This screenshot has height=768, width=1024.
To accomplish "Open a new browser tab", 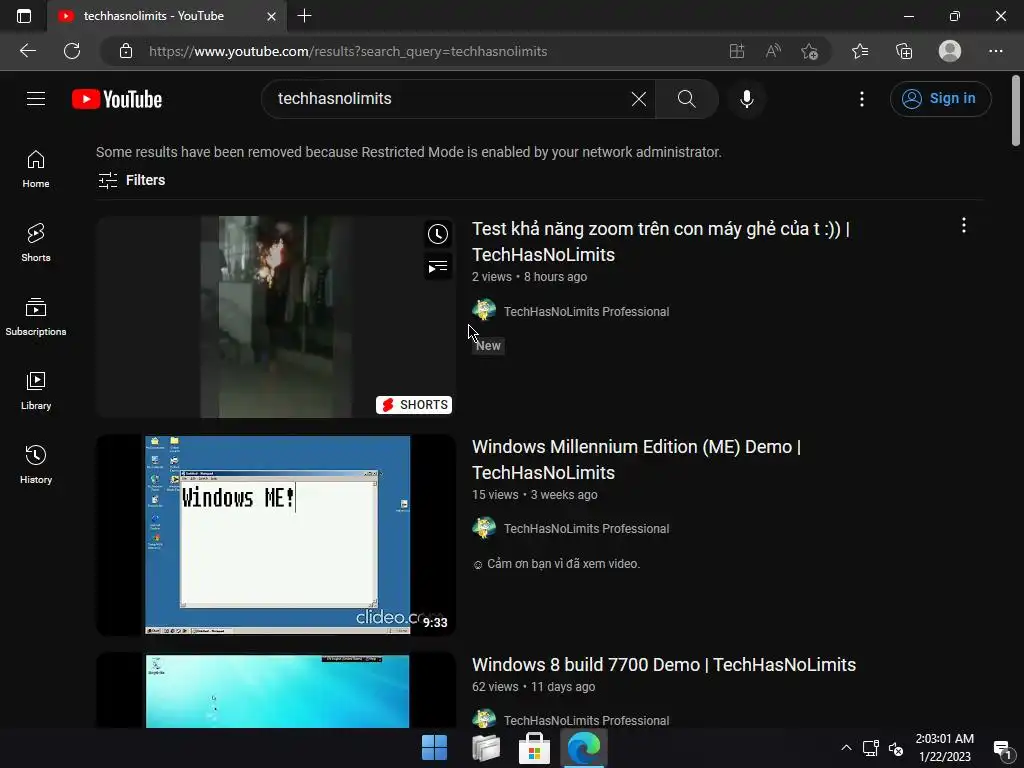I will pos(304,16).
